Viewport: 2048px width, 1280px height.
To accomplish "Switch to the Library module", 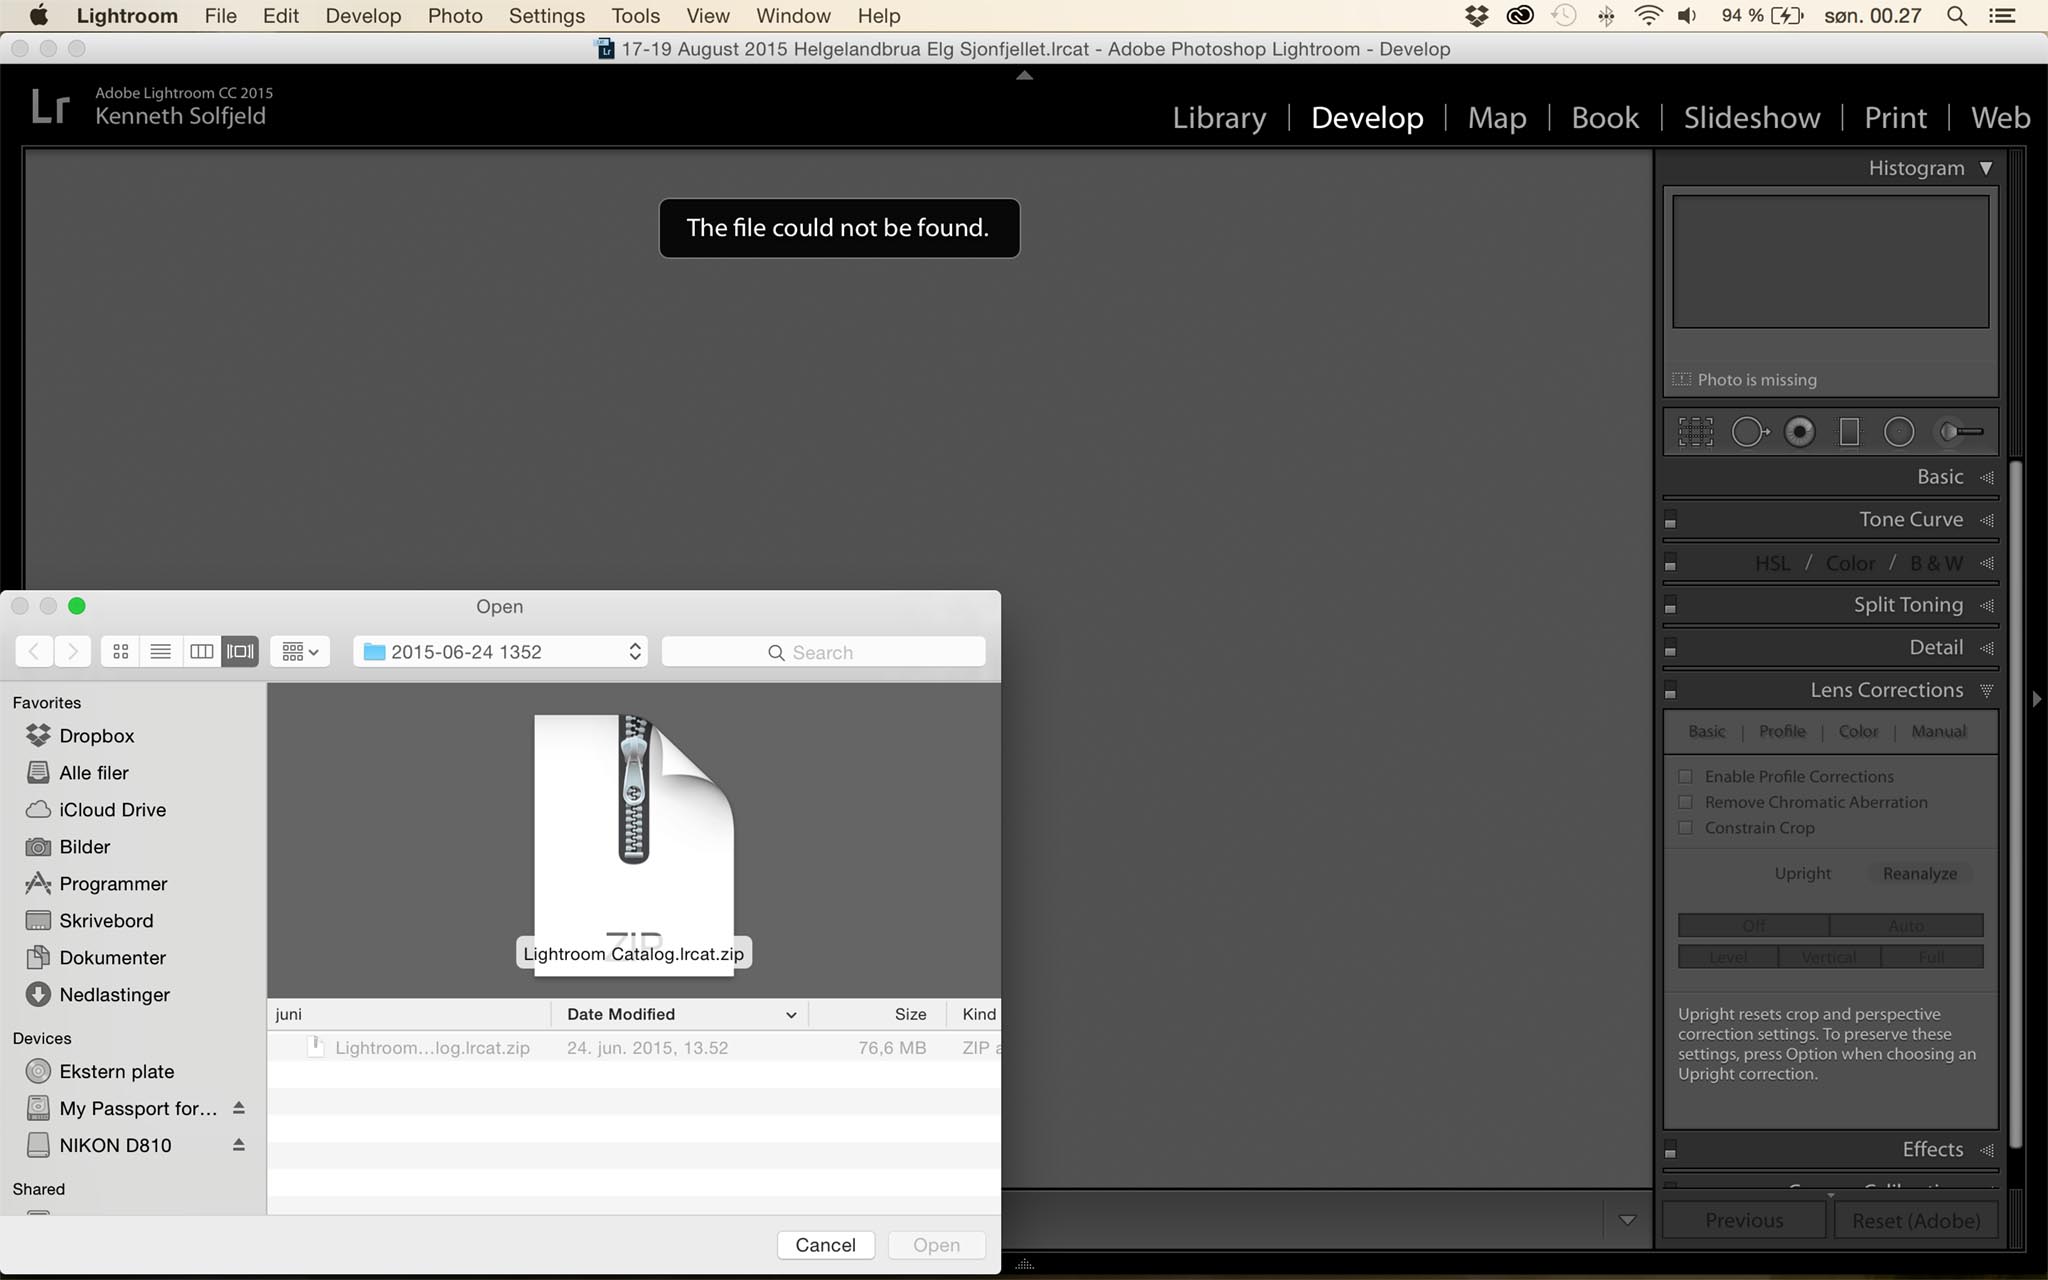I will [1218, 118].
